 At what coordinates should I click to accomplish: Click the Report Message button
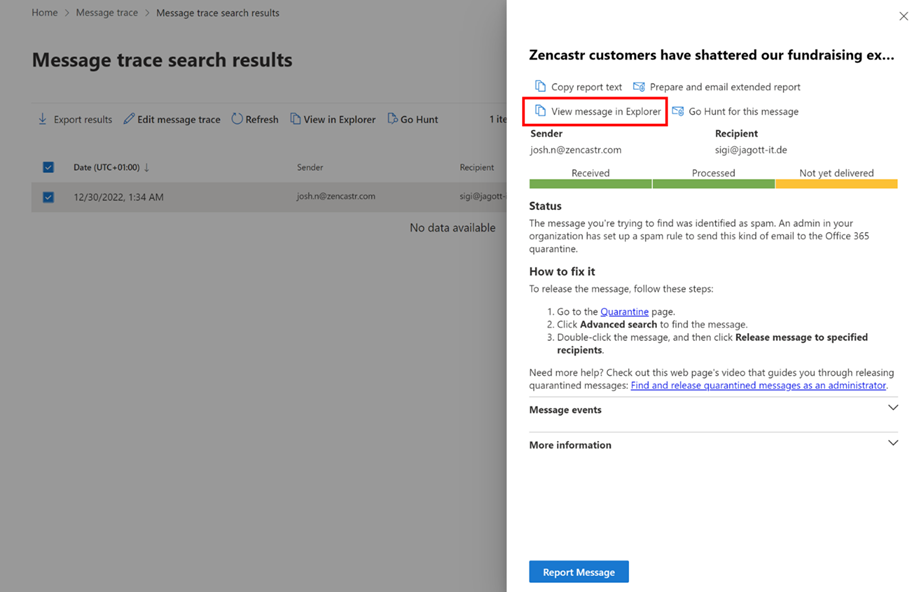(x=578, y=571)
